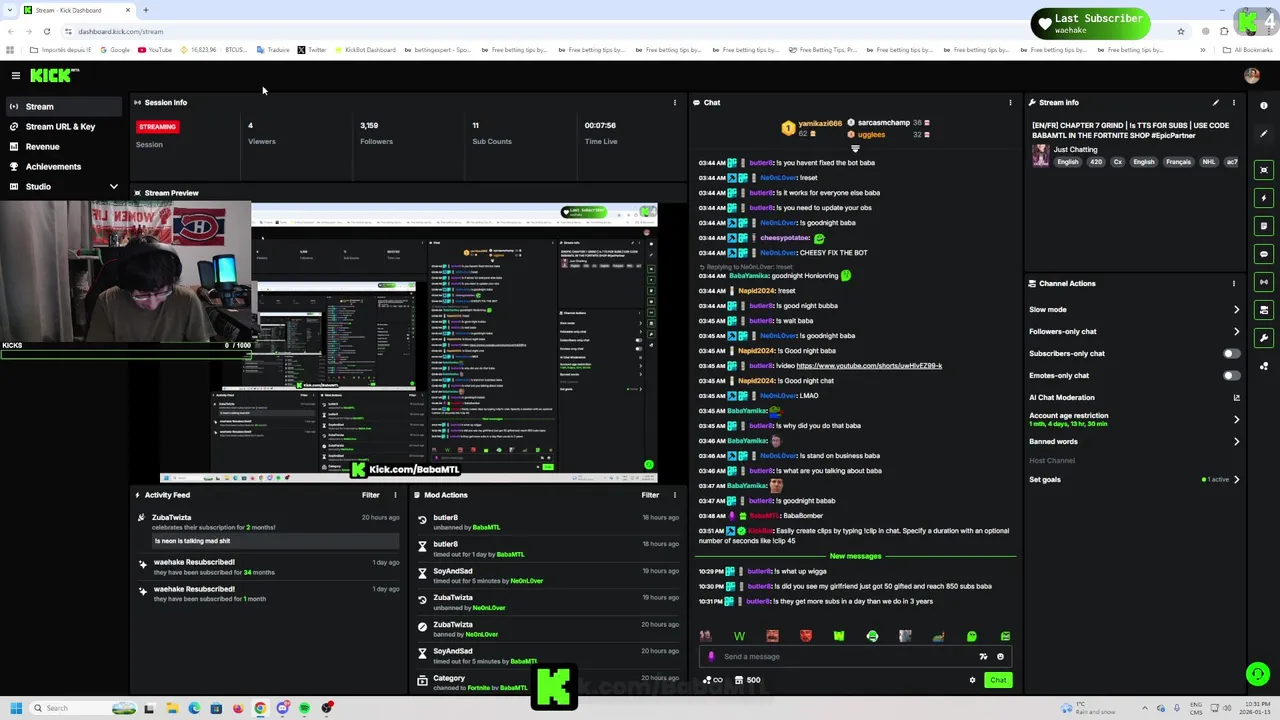Screen dimensions: 1280x720
Task: Open emoji picker in message box
Action: click(1000, 657)
